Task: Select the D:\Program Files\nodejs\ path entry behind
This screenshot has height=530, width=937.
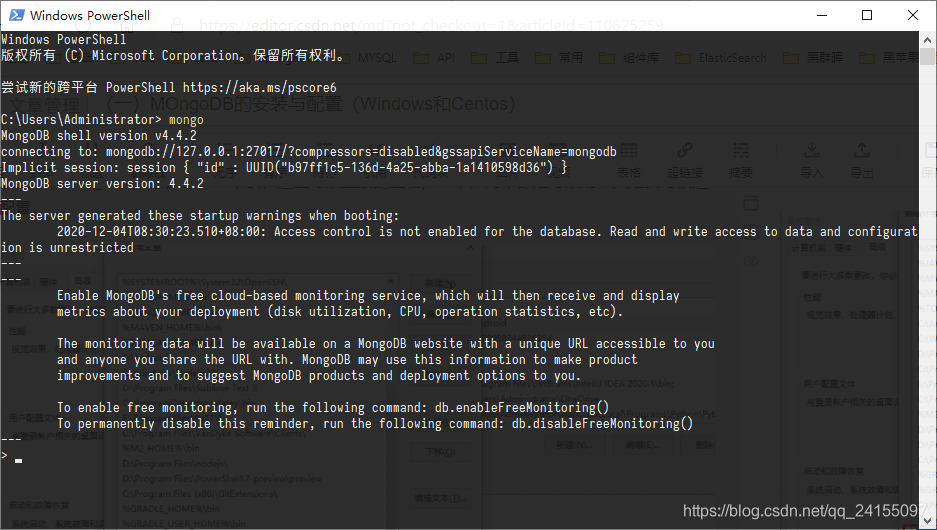Action: coord(175,464)
